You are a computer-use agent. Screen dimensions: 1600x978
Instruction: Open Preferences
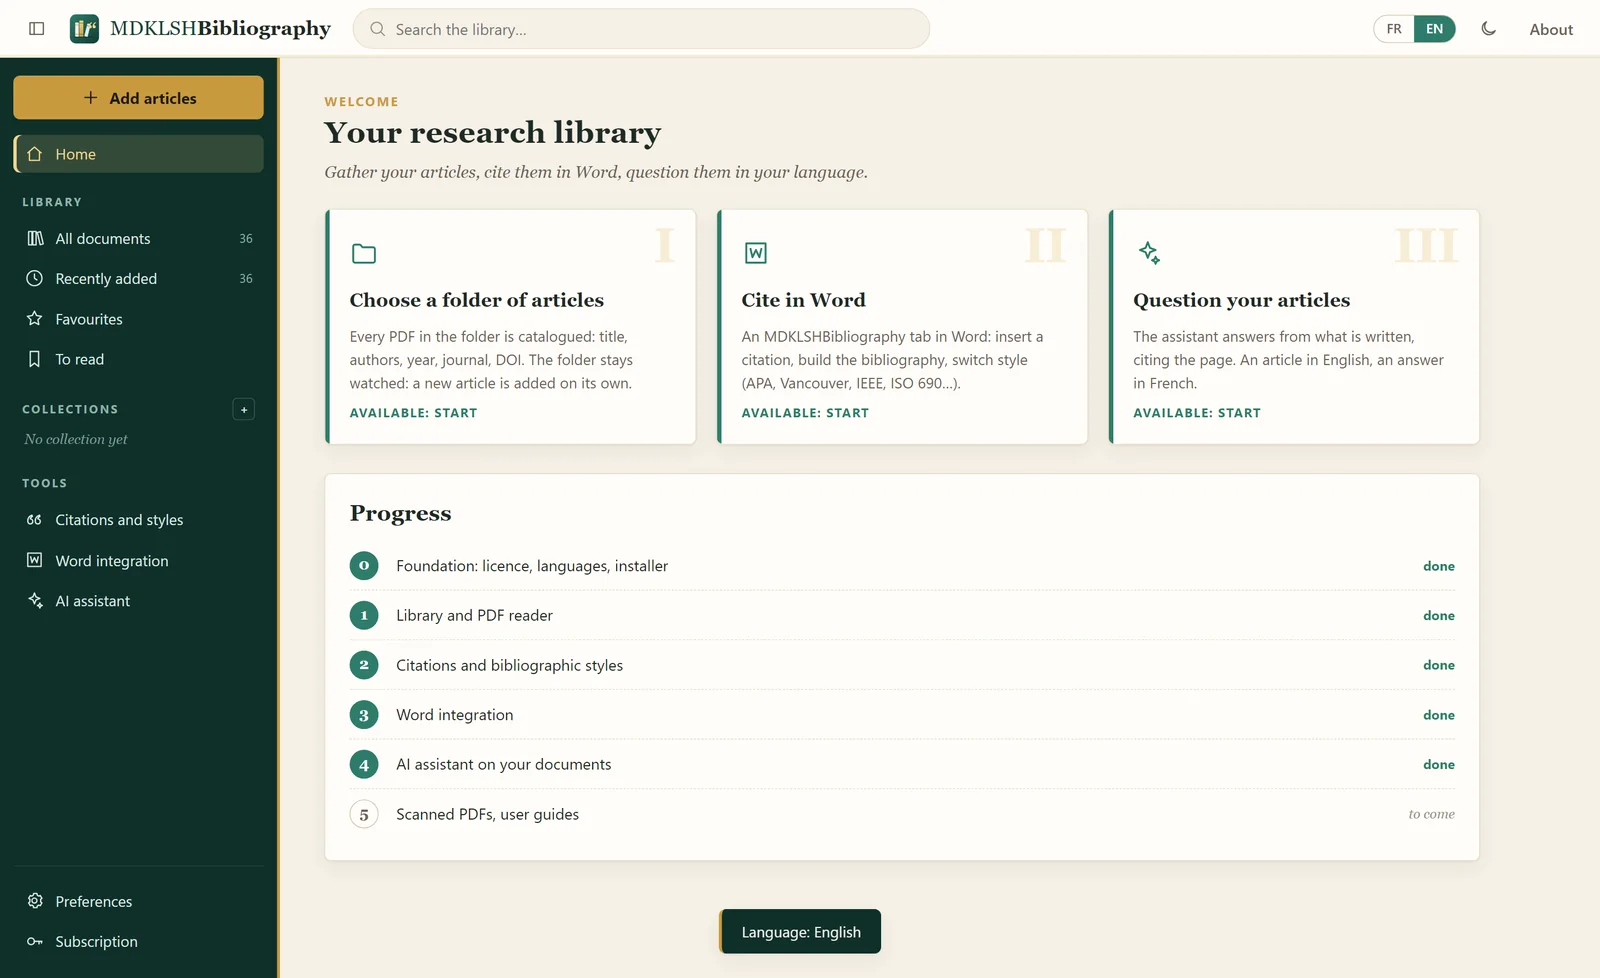pos(139,901)
